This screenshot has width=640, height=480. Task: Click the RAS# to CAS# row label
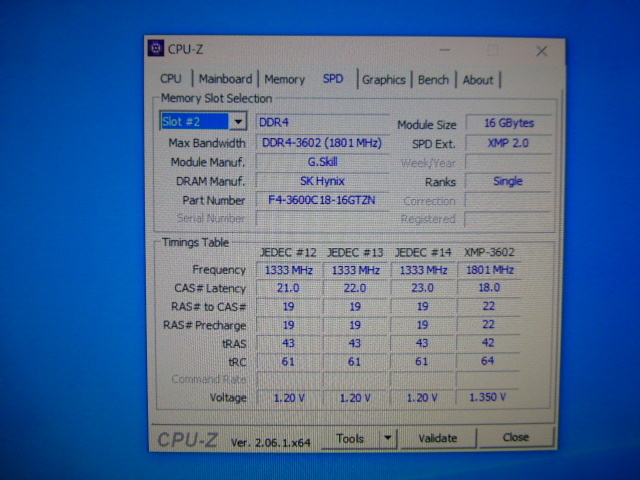(x=209, y=307)
